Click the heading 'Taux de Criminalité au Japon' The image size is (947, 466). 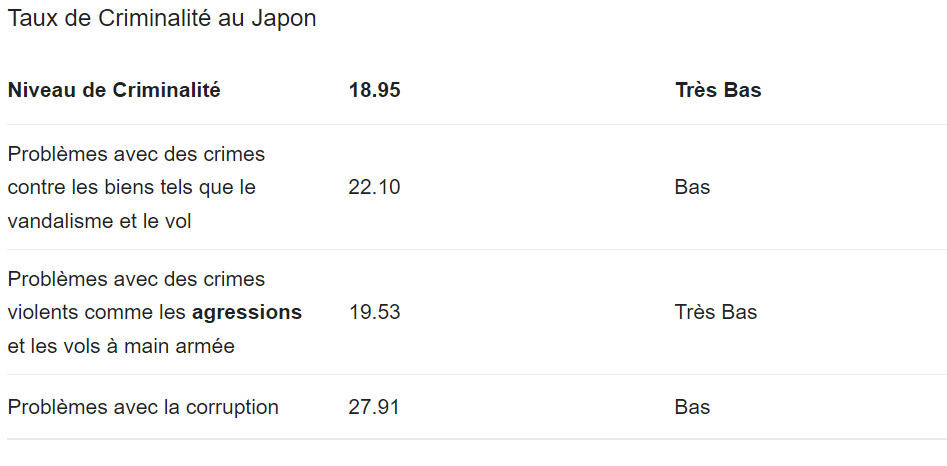pyautogui.click(x=162, y=19)
